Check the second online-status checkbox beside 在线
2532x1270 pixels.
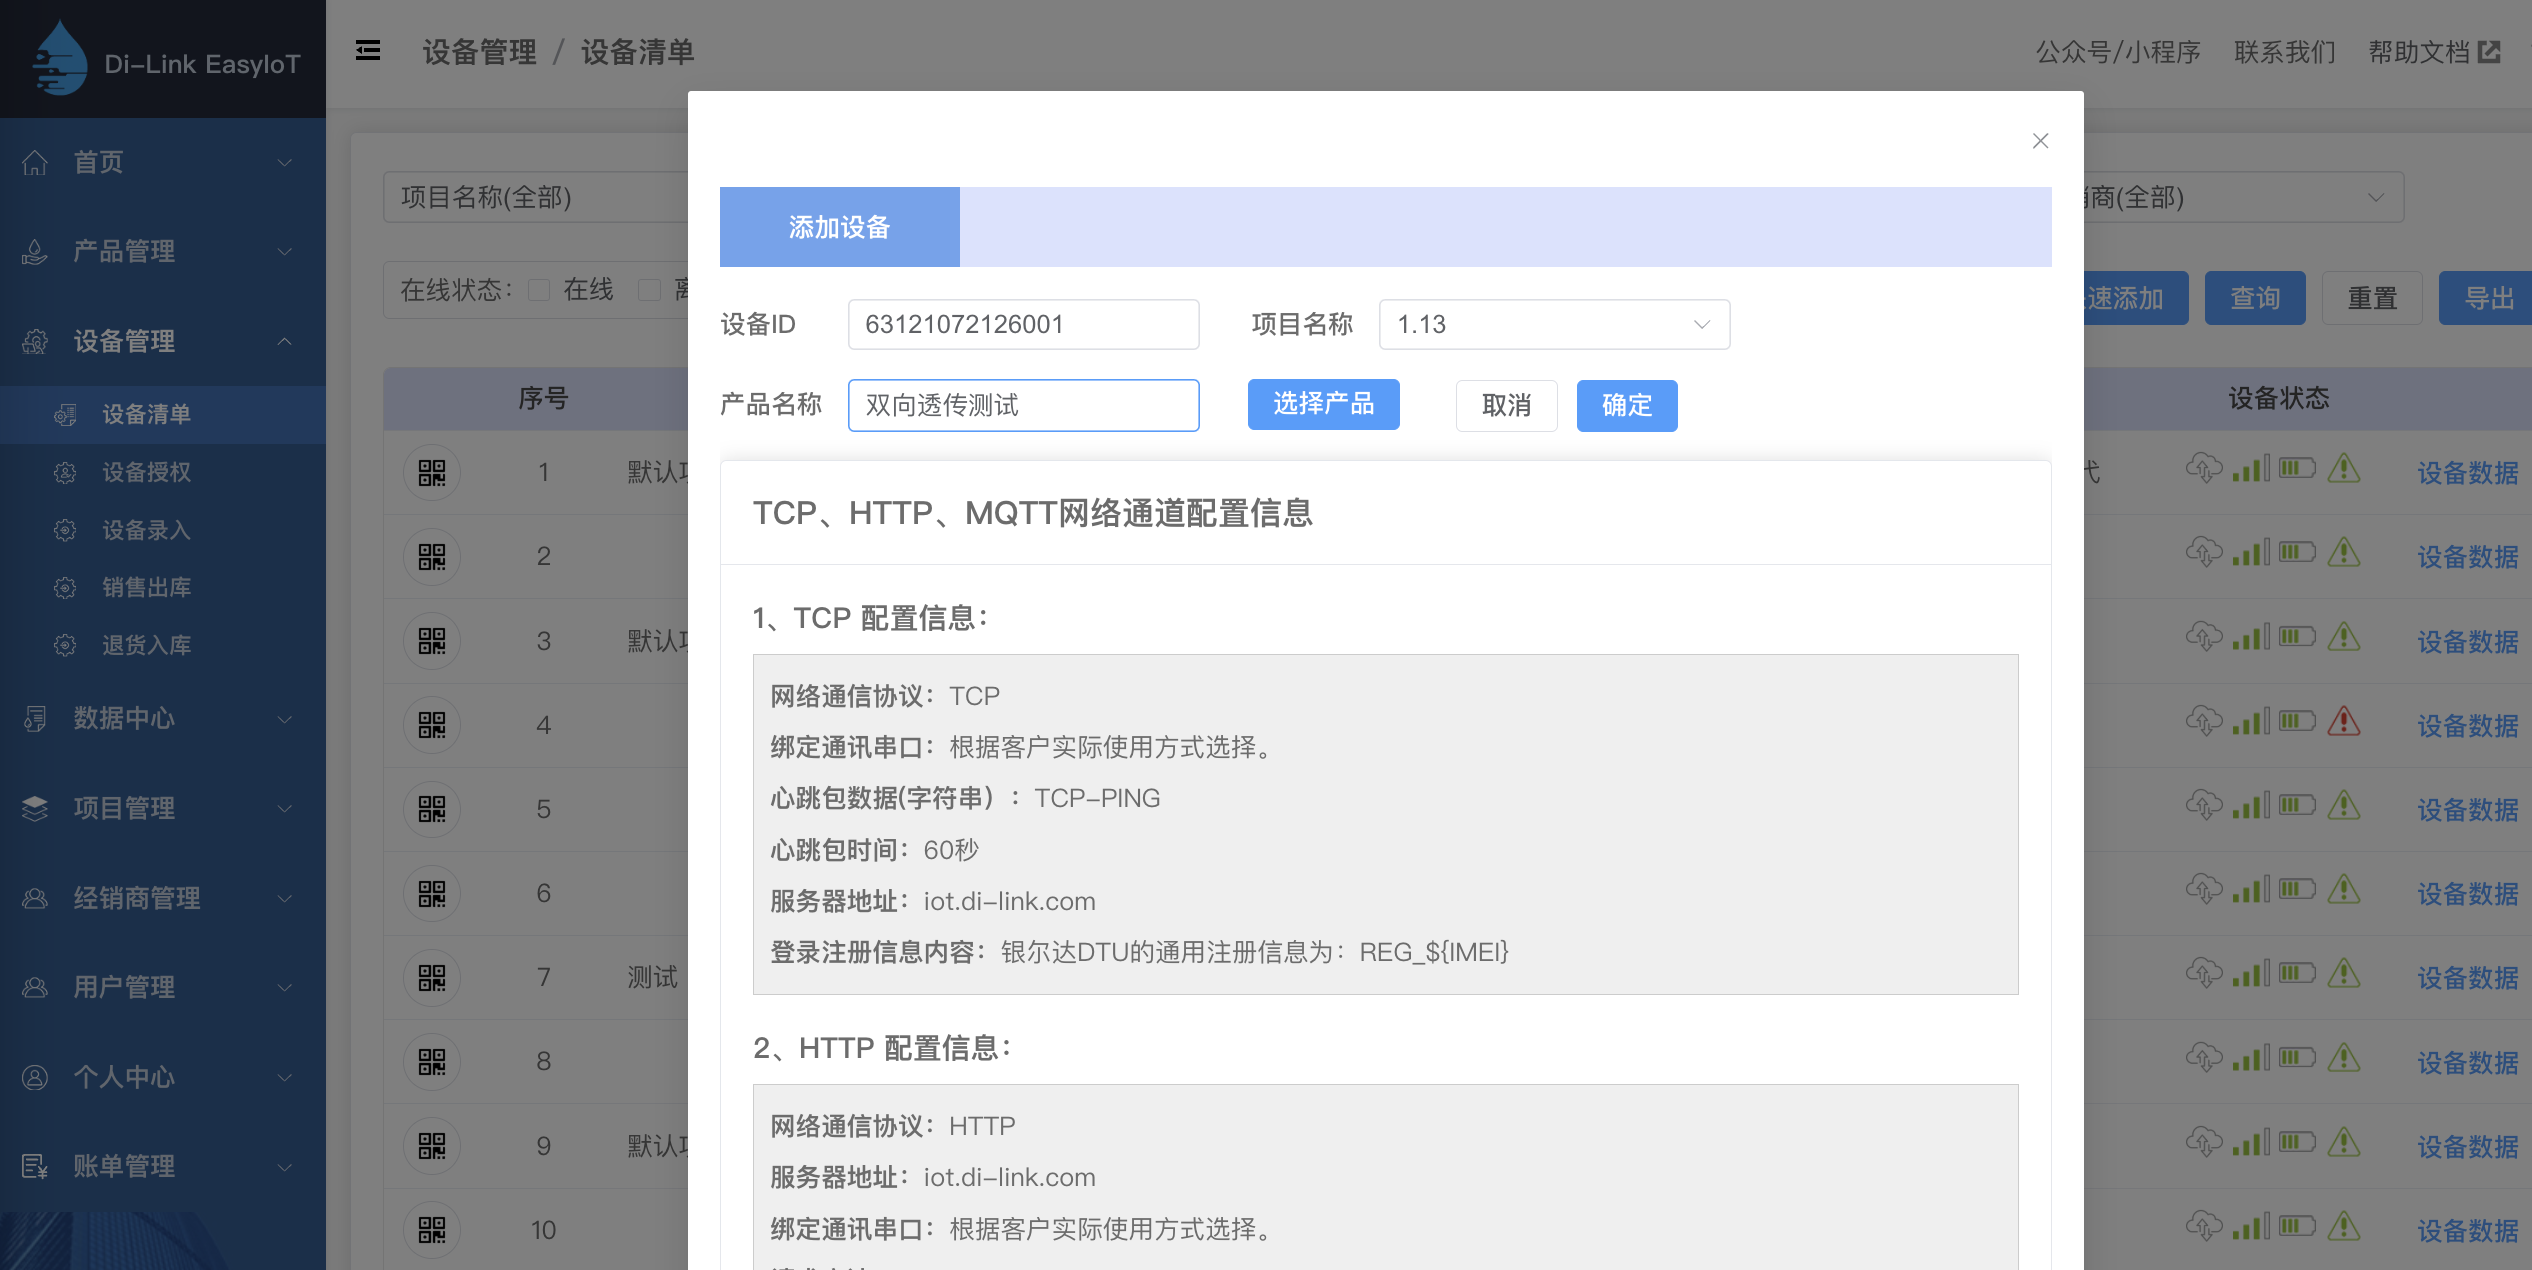(x=650, y=290)
